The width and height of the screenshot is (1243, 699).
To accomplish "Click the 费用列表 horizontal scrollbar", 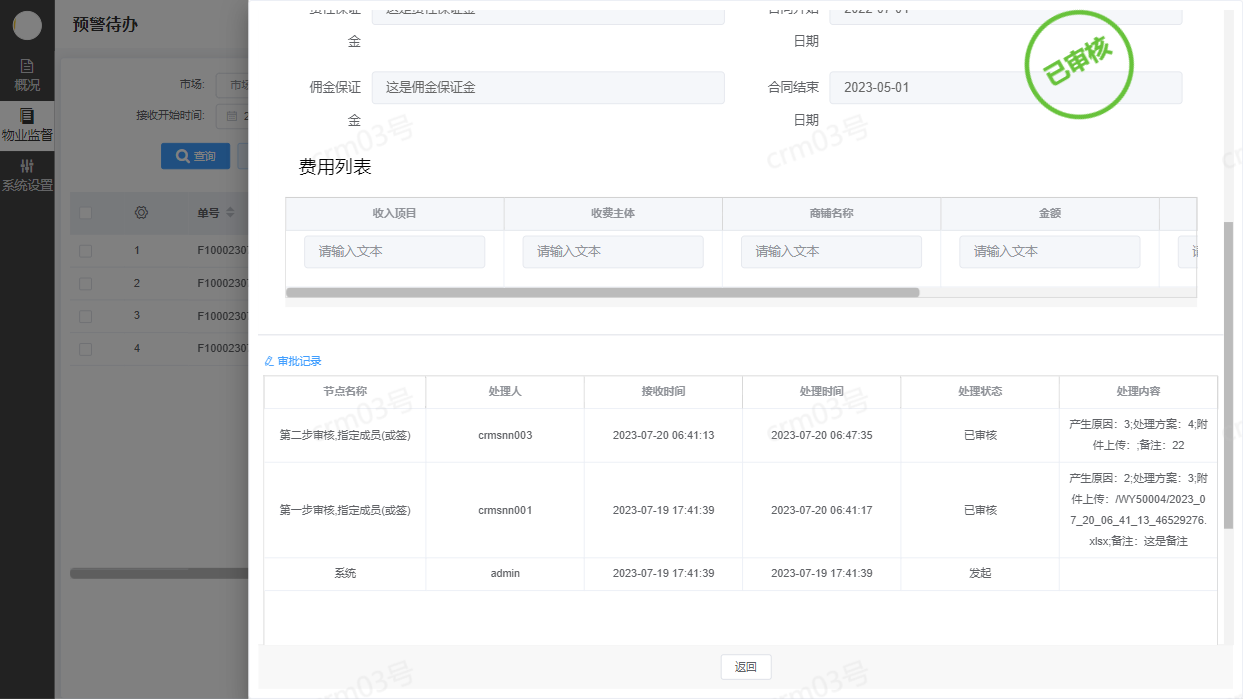I will [x=602, y=293].
